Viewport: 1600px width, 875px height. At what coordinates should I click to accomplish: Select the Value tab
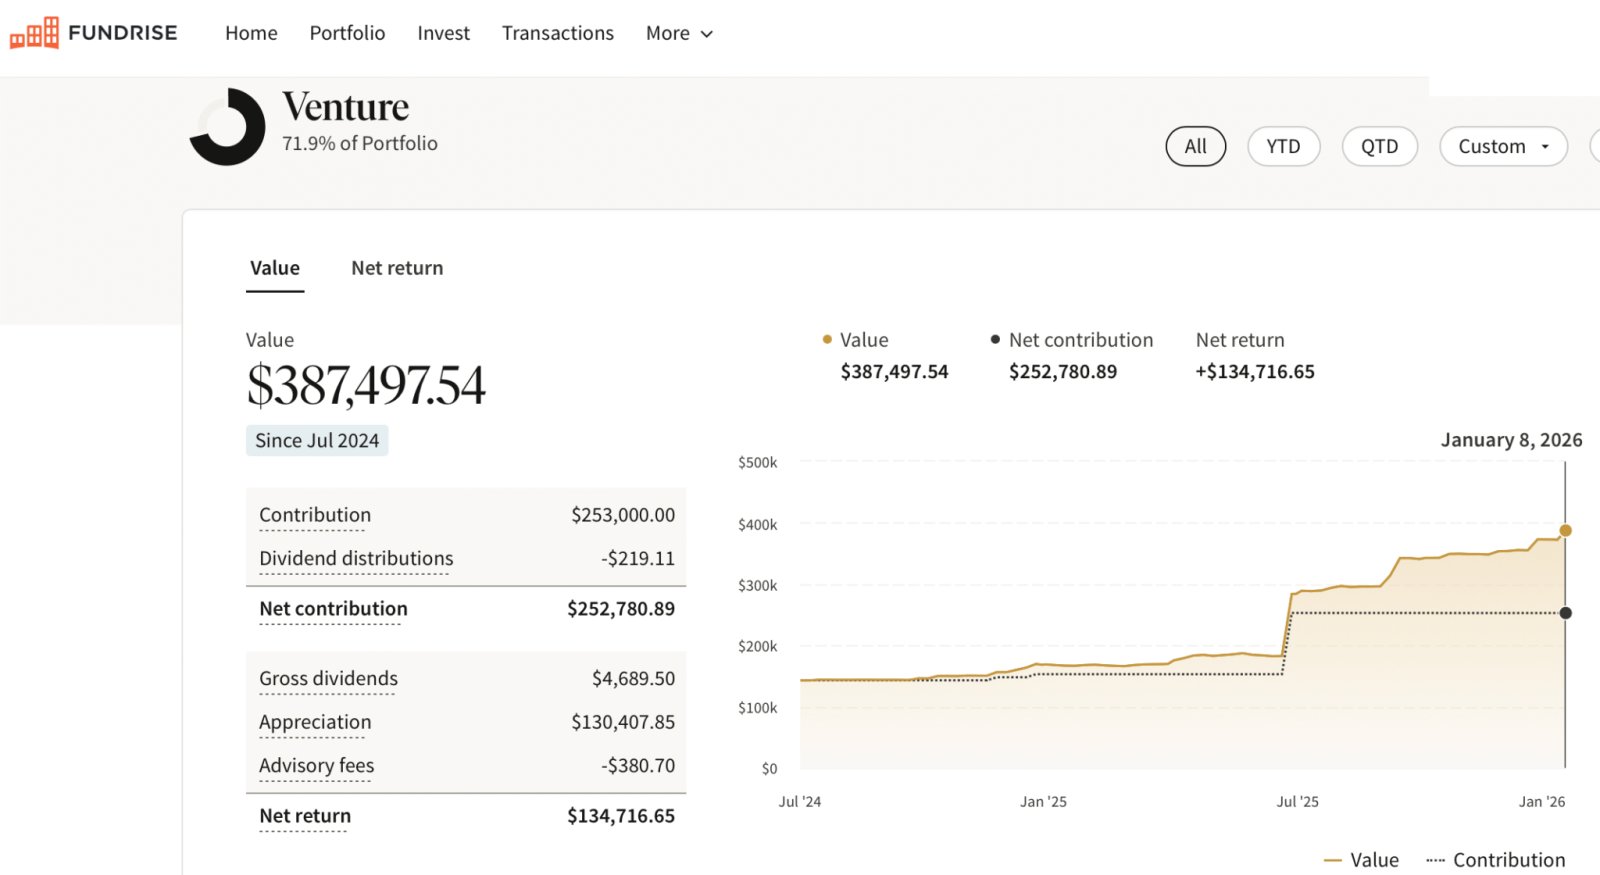[x=275, y=268]
